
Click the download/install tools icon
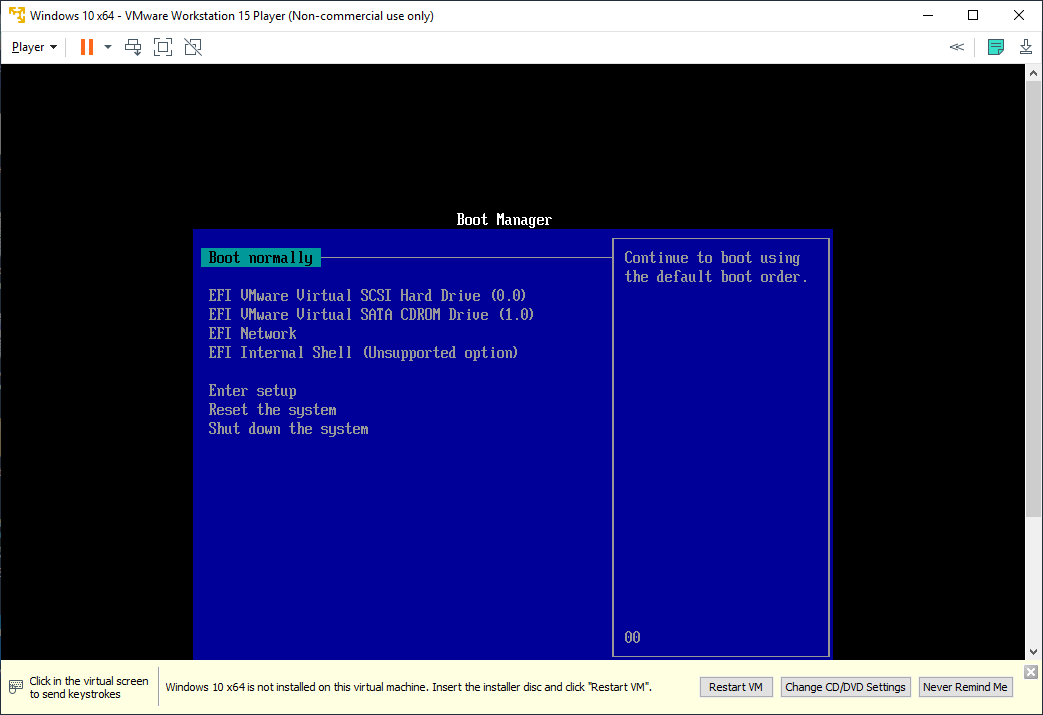1026,47
